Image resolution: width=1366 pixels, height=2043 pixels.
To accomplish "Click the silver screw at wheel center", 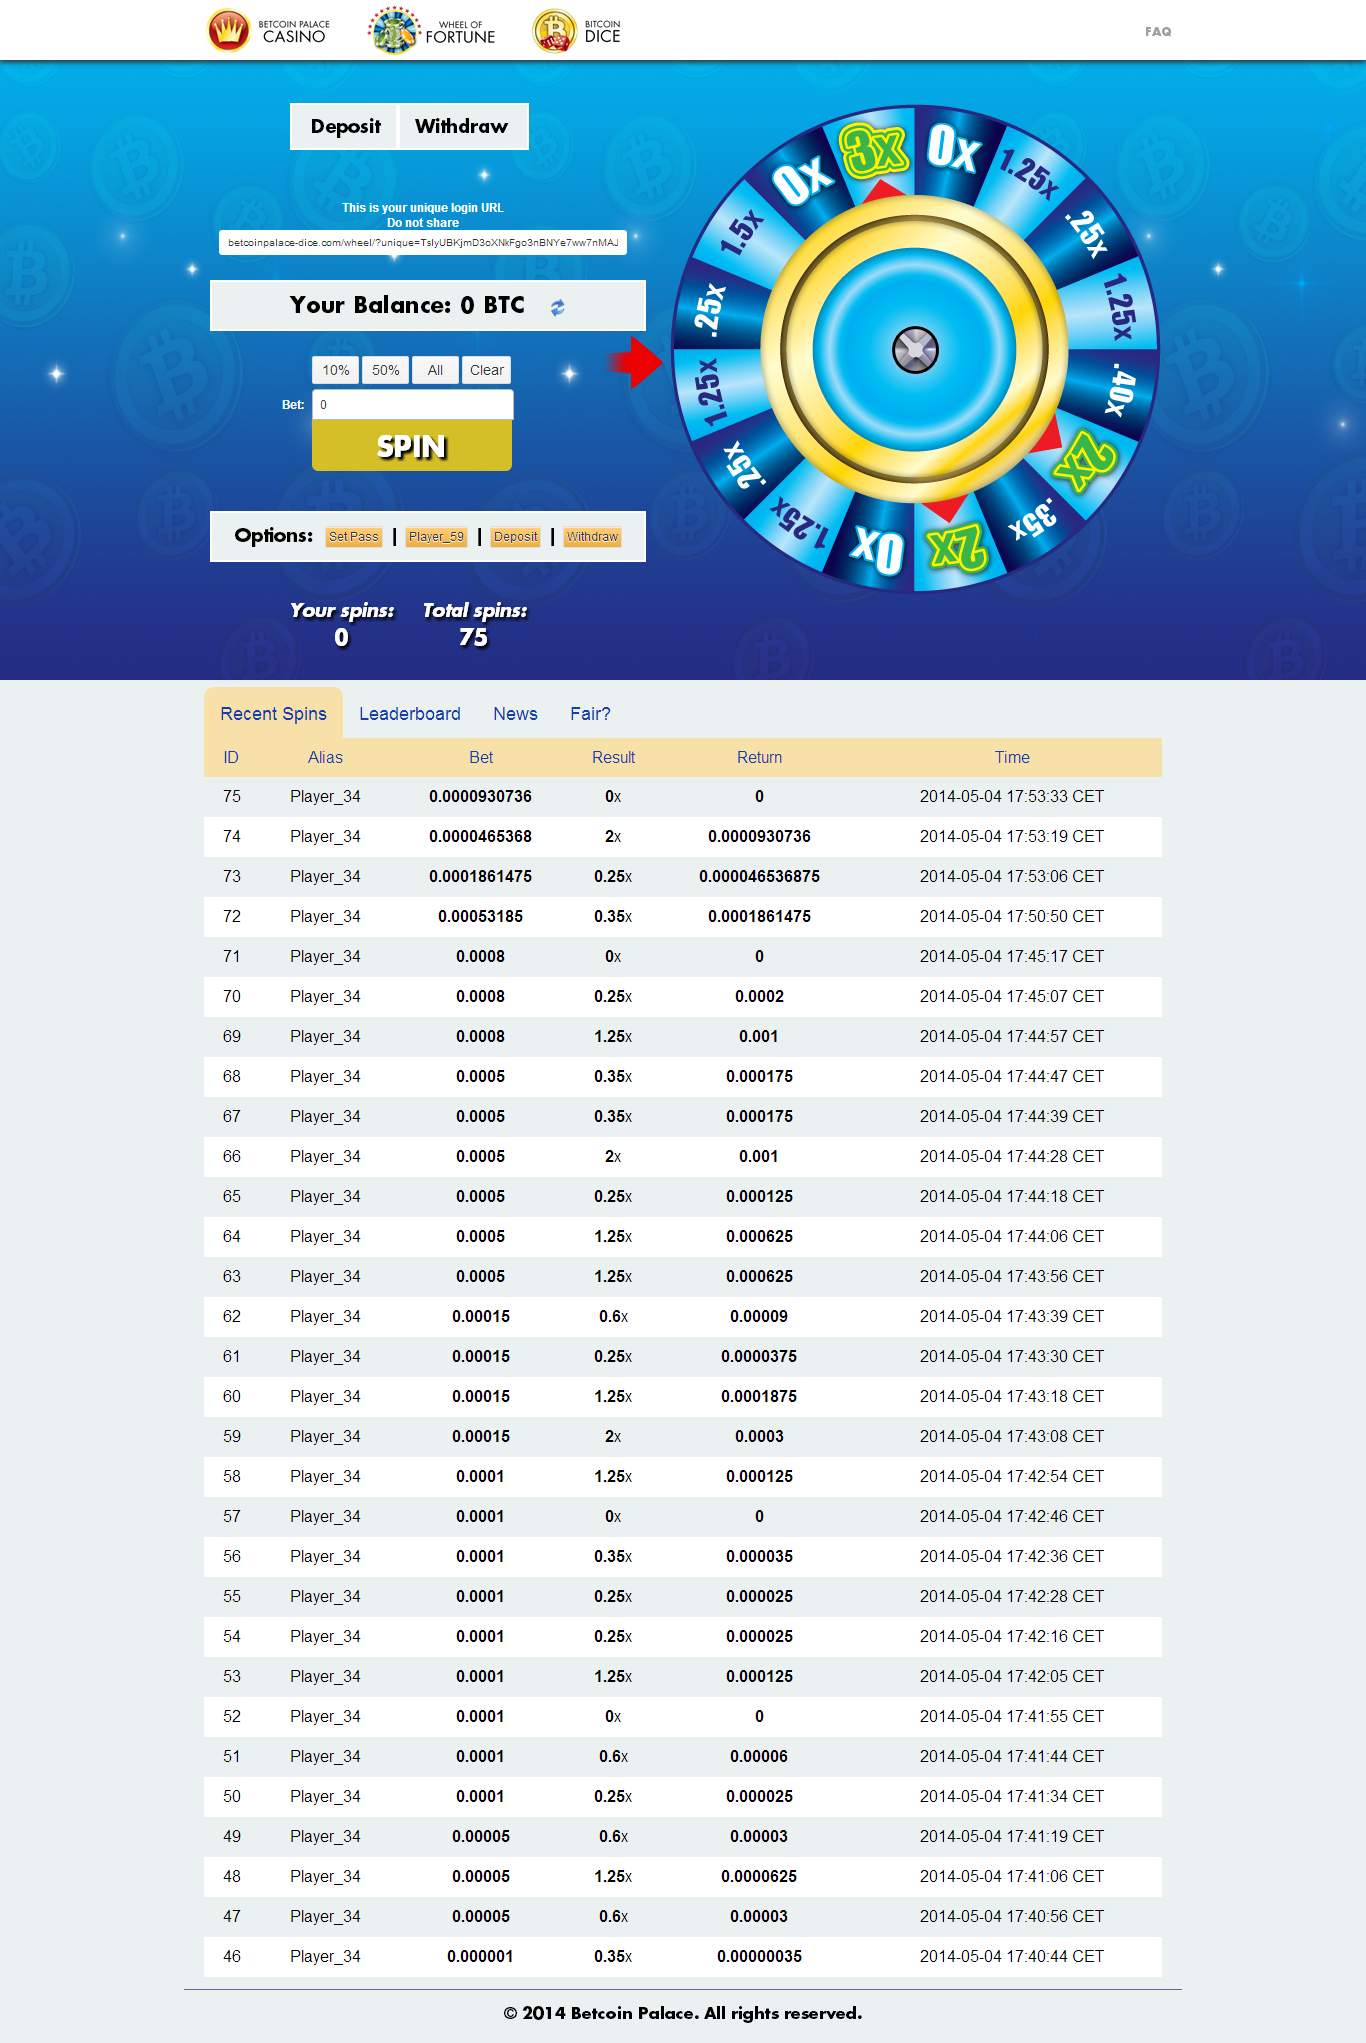I will [914, 350].
